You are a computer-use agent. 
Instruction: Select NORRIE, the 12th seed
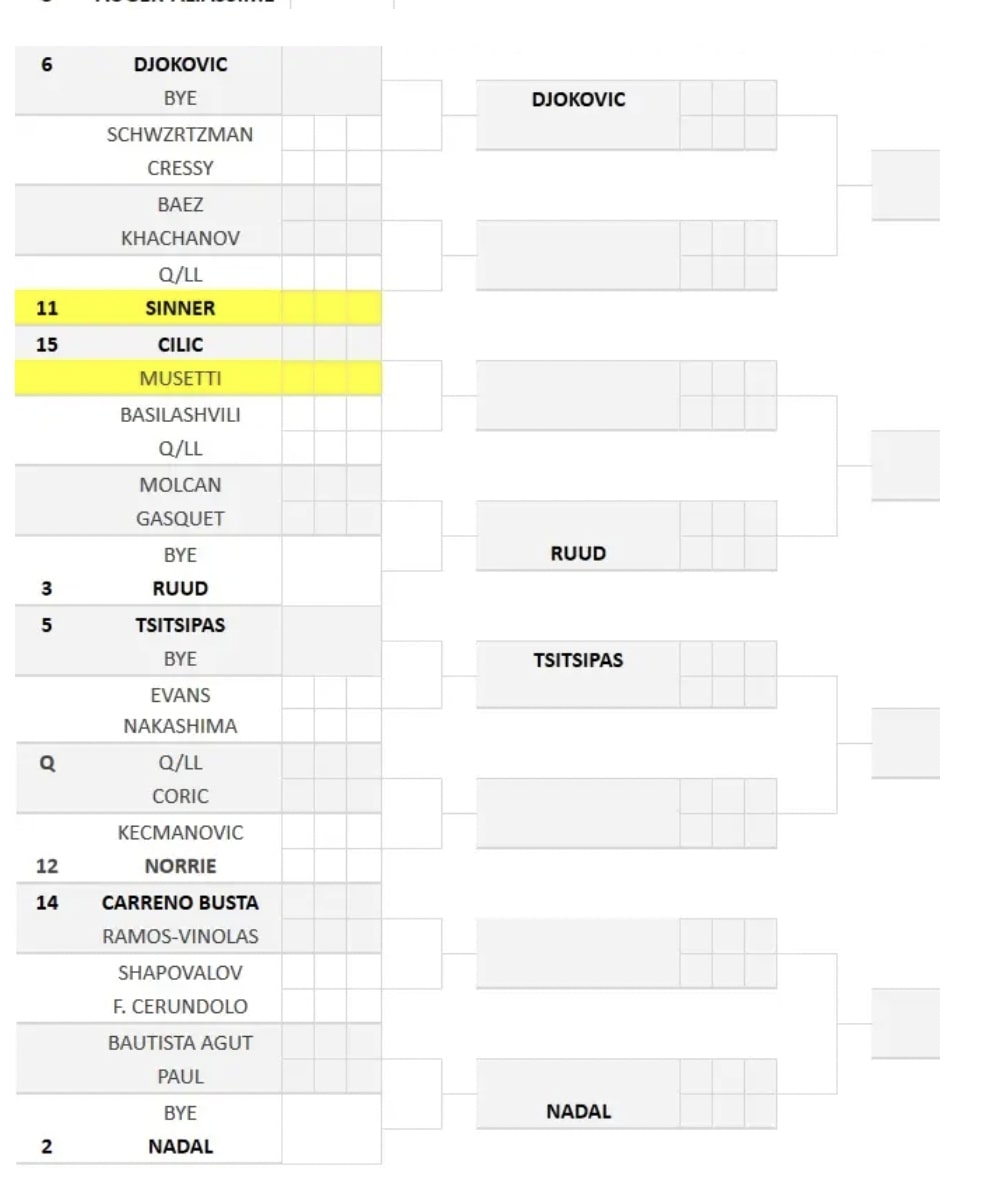click(x=180, y=867)
